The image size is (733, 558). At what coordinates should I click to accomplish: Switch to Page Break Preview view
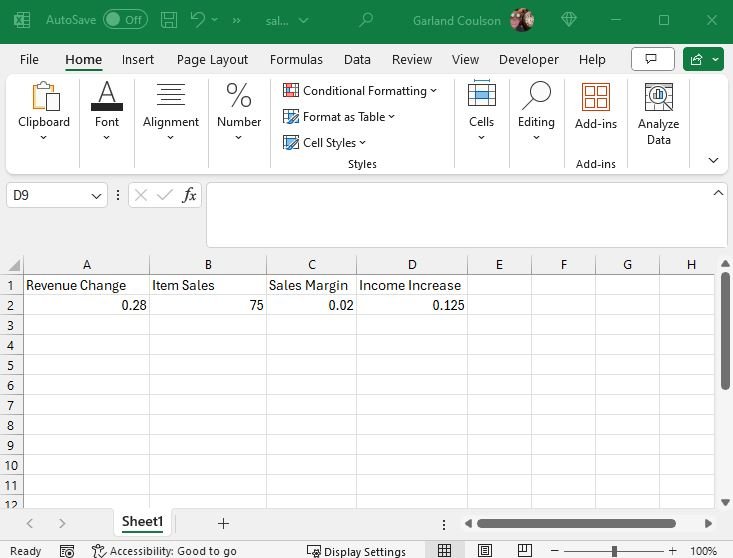(521, 551)
